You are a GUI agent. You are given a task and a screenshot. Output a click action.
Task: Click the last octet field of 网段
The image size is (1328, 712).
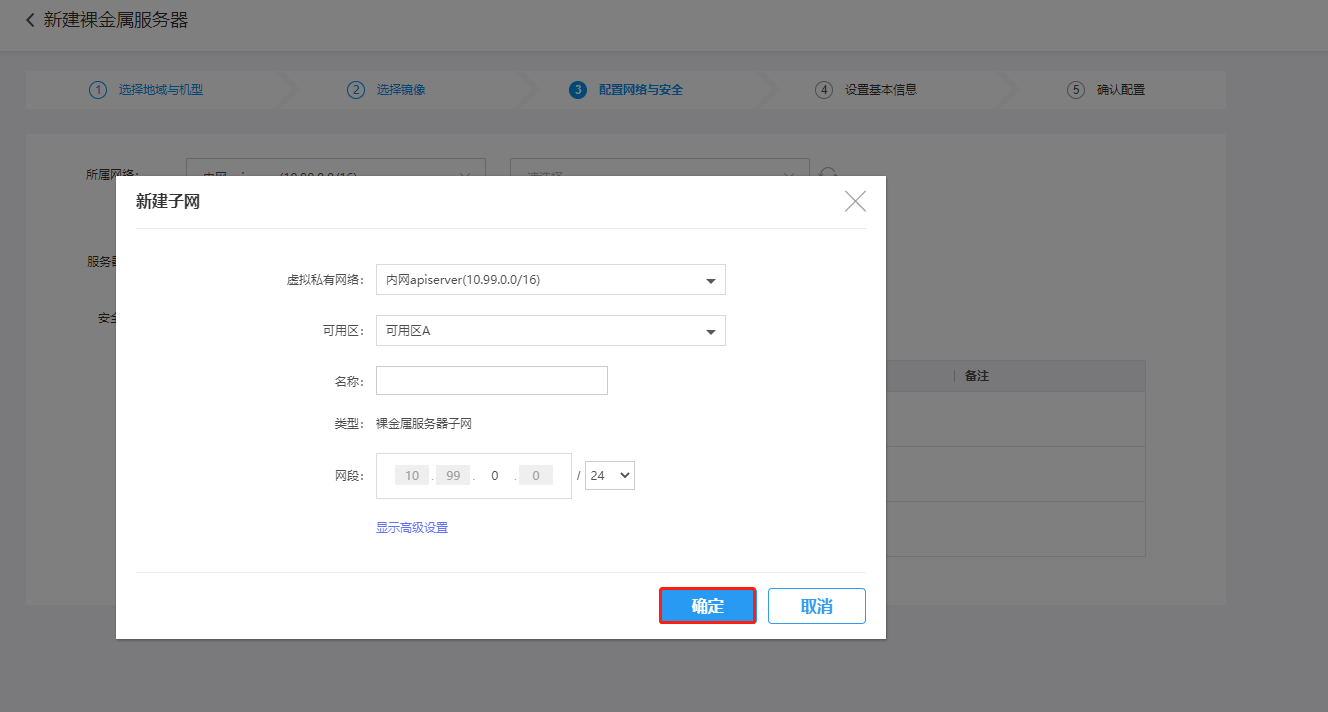click(x=536, y=476)
